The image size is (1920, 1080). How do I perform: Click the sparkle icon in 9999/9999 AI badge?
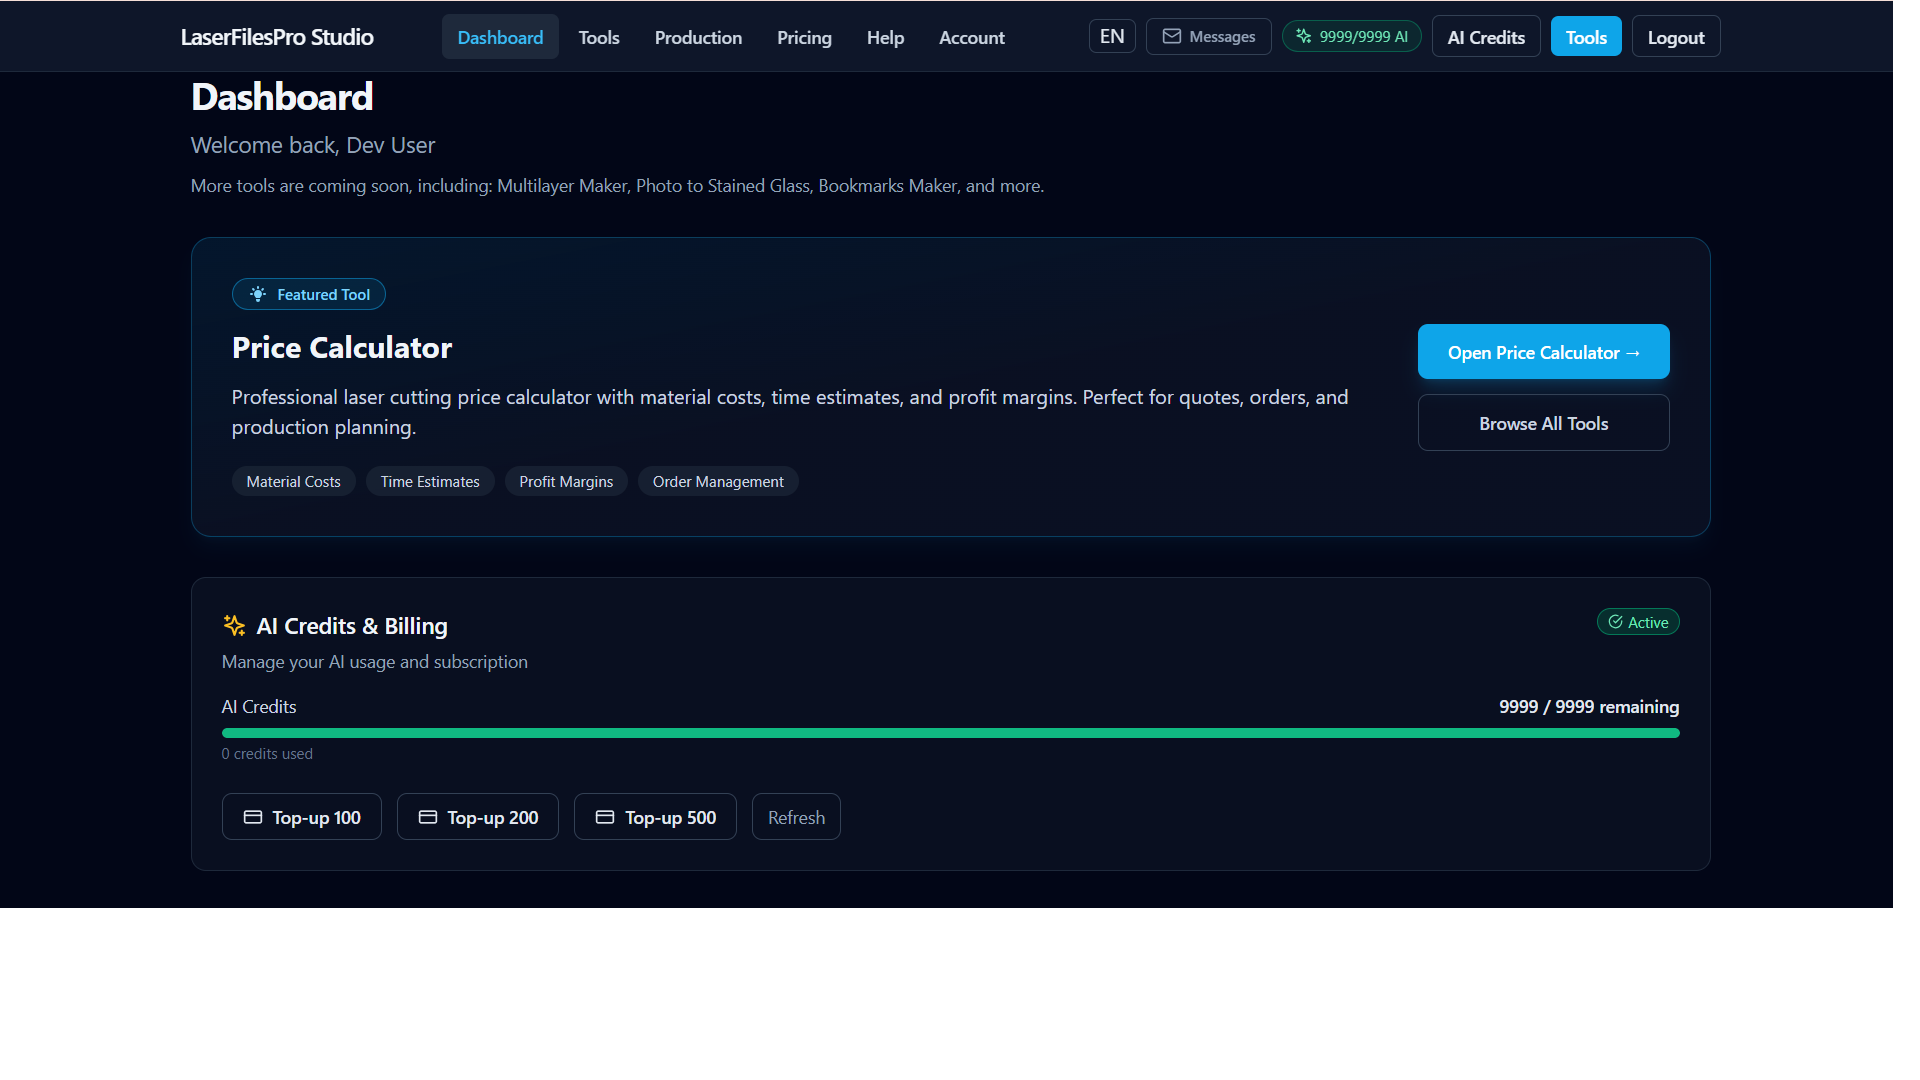(x=1303, y=37)
